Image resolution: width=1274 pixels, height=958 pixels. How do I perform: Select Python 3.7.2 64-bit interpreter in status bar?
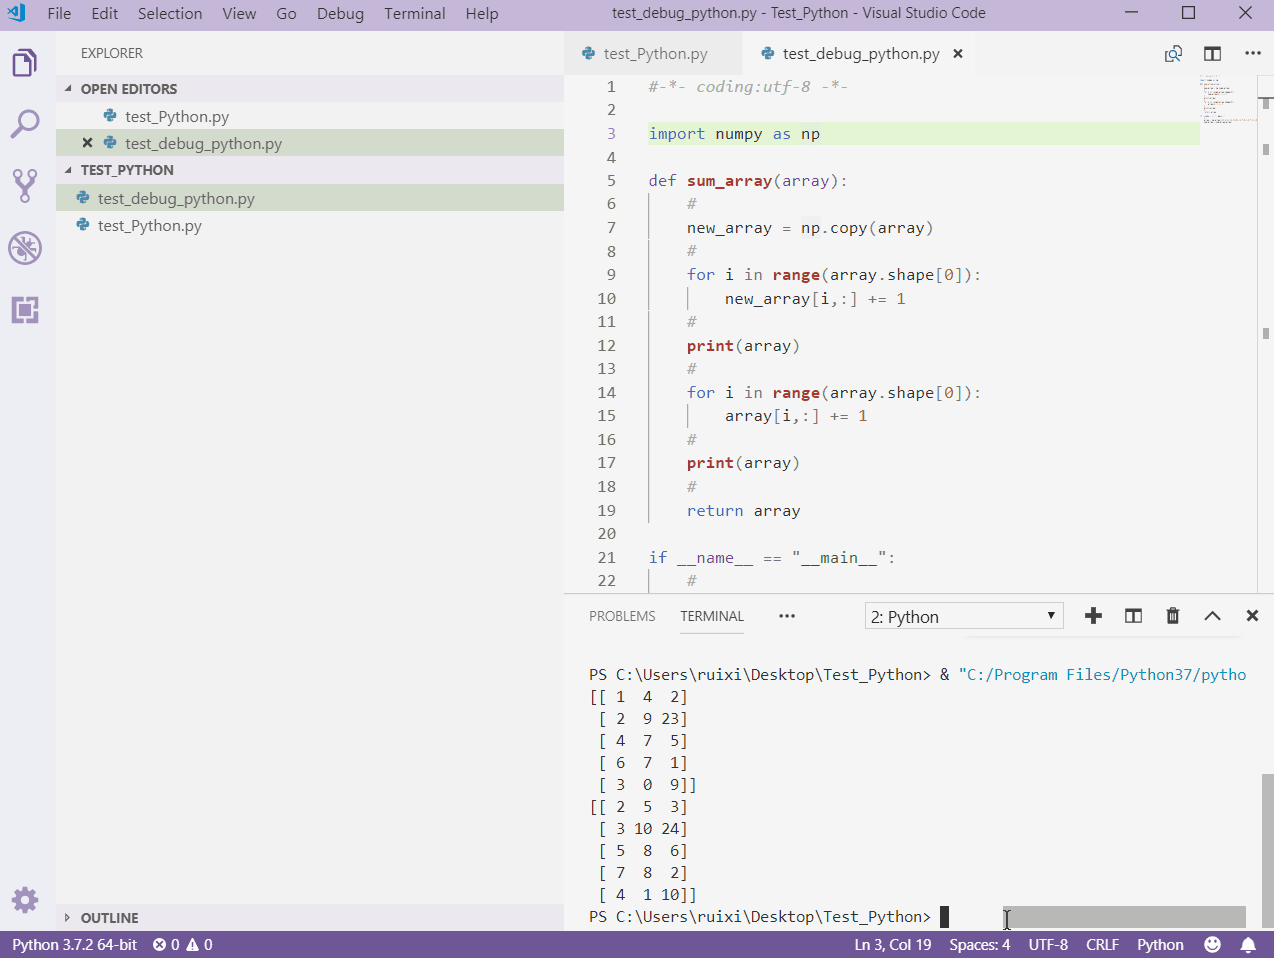[x=75, y=945]
